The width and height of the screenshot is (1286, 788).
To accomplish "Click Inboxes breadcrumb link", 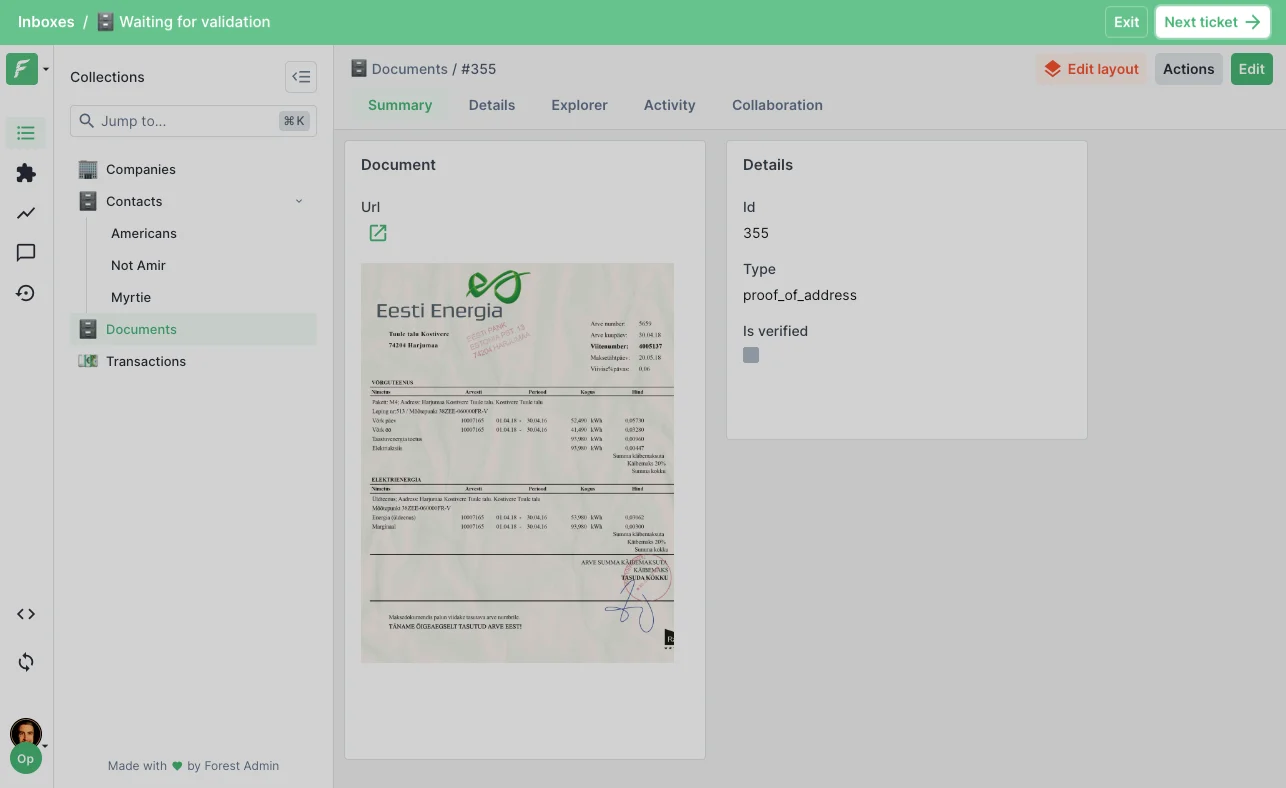I will click(46, 22).
